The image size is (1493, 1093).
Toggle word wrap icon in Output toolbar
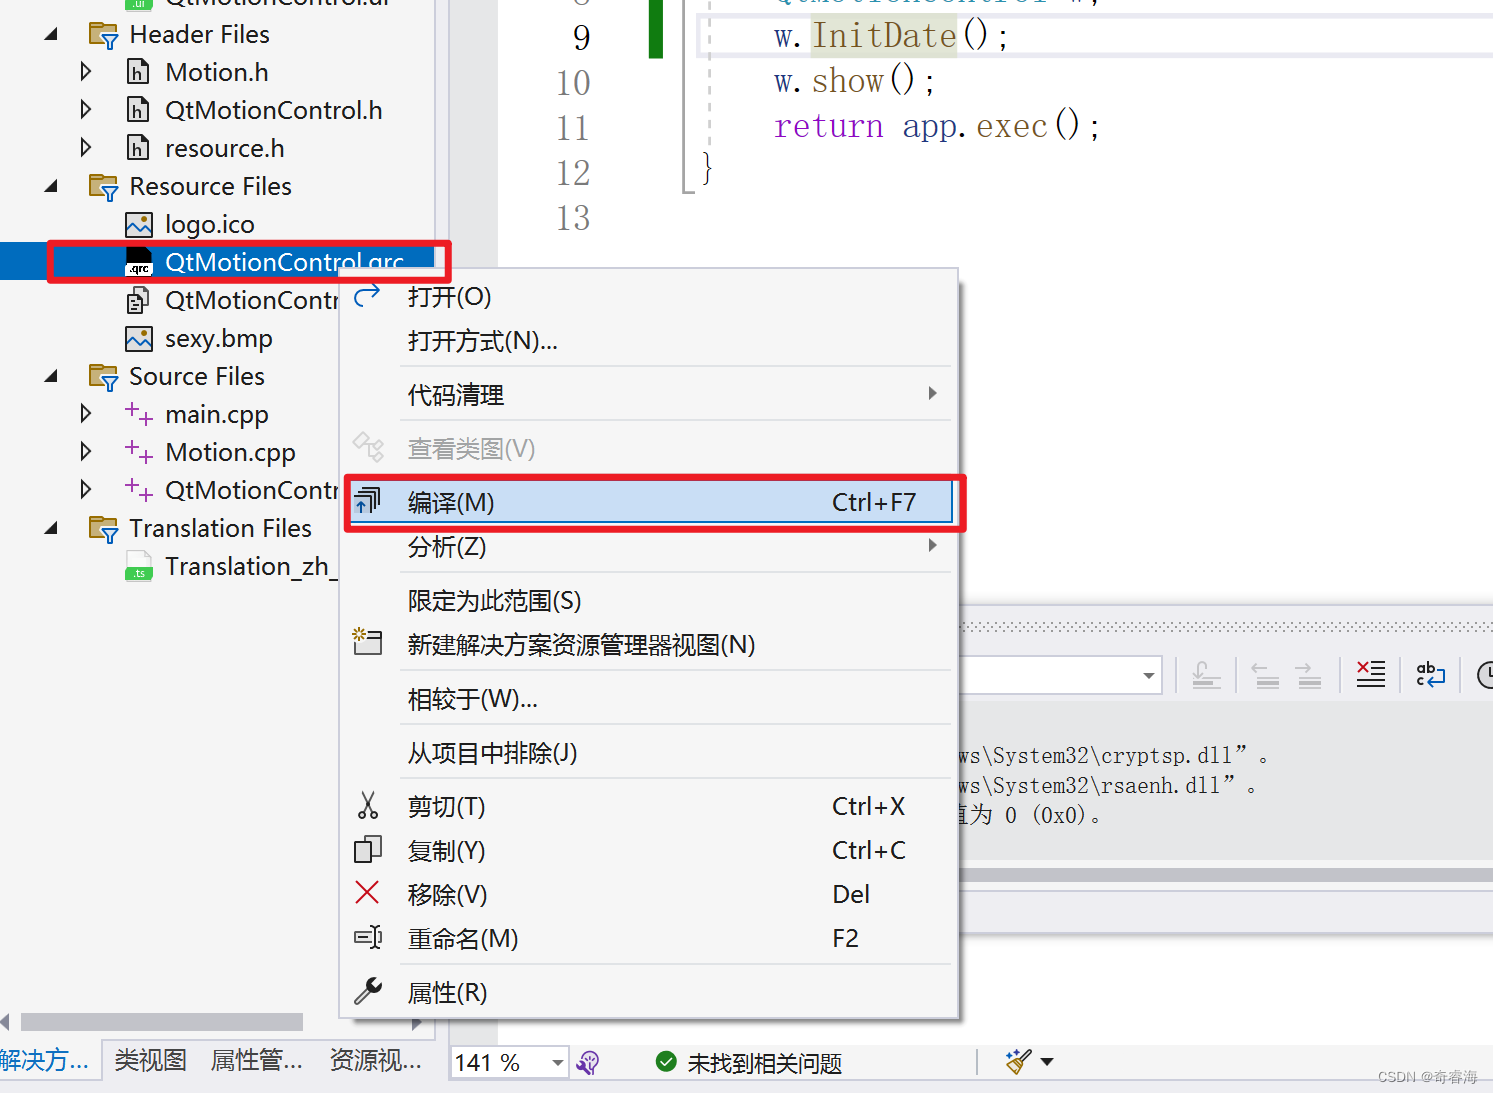[1431, 675]
